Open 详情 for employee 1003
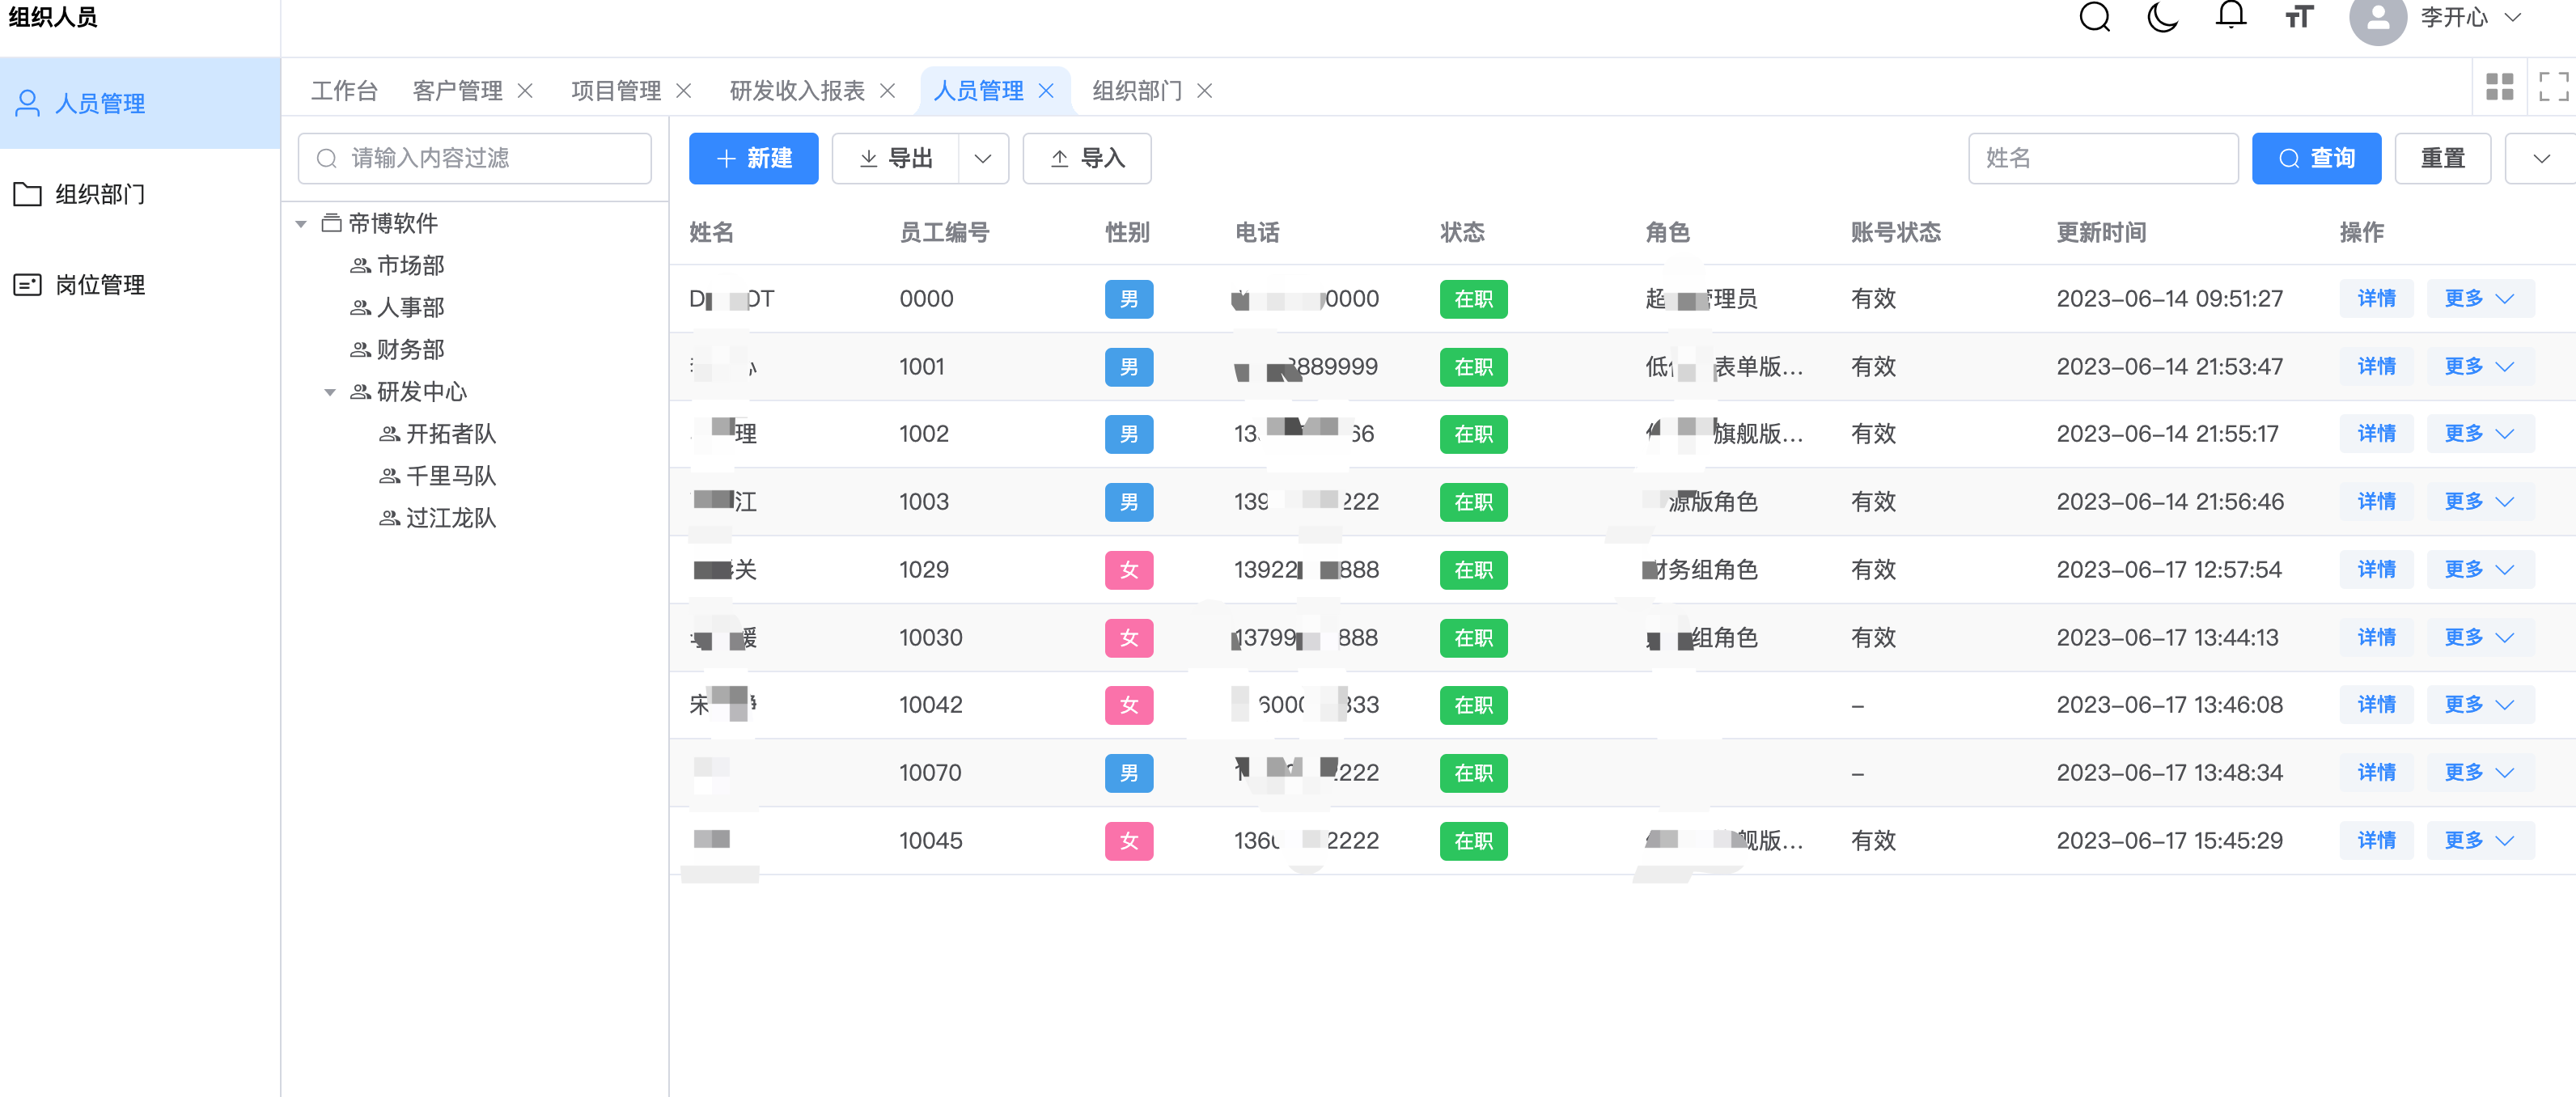The width and height of the screenshot is (2576, 1097). pos(2376,501)
